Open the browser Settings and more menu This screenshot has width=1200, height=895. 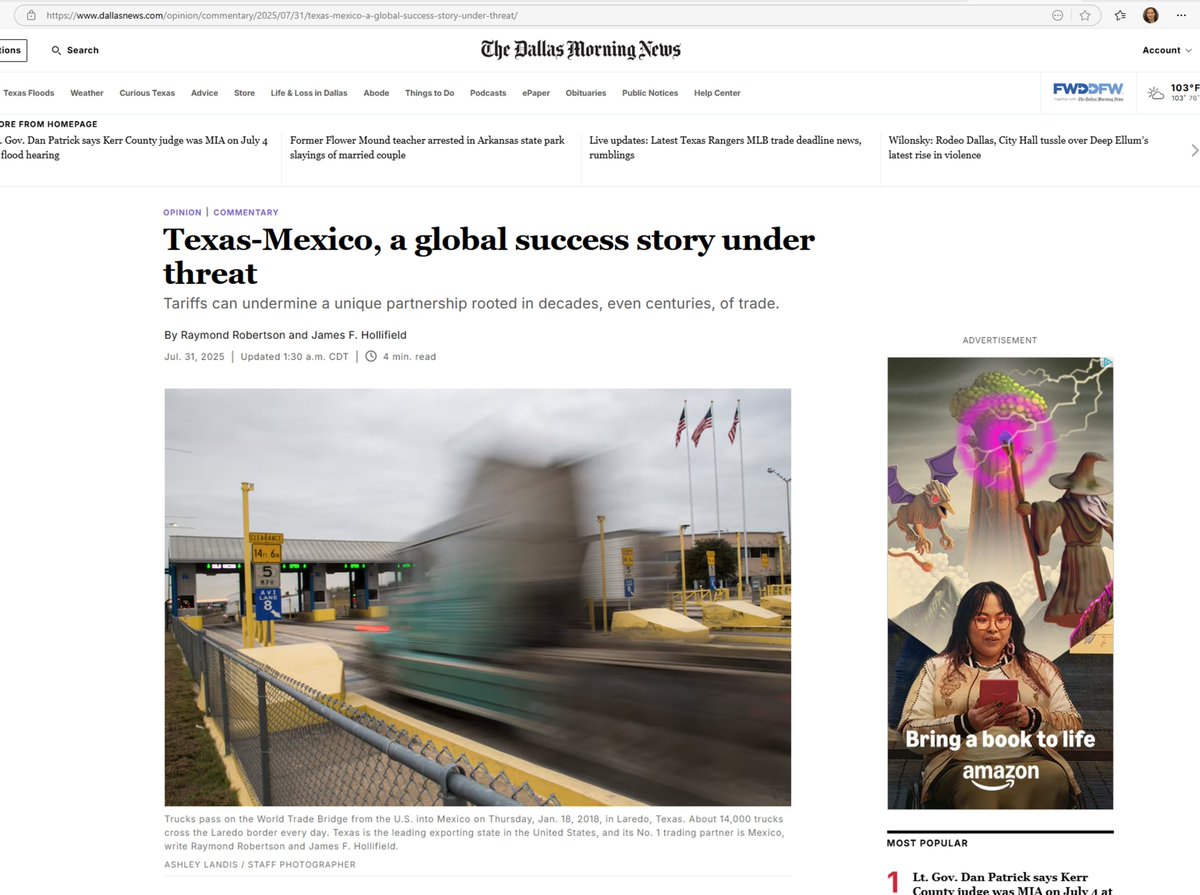pos(1181,15)
